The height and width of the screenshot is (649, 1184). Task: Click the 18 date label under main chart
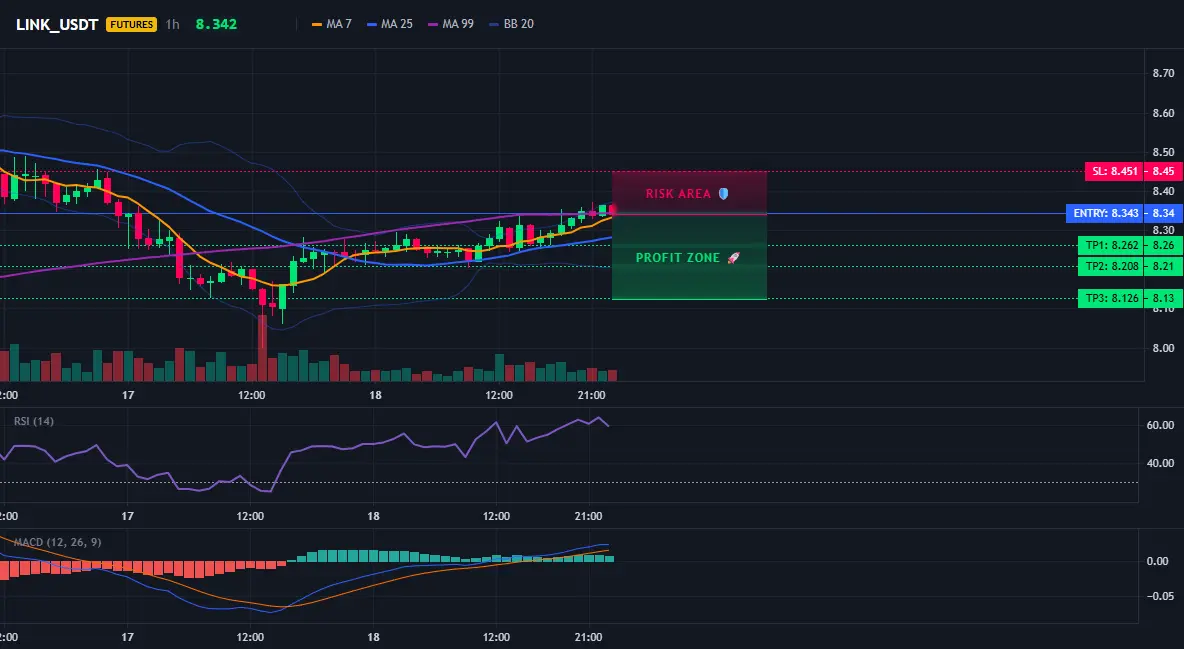point(375,395)
